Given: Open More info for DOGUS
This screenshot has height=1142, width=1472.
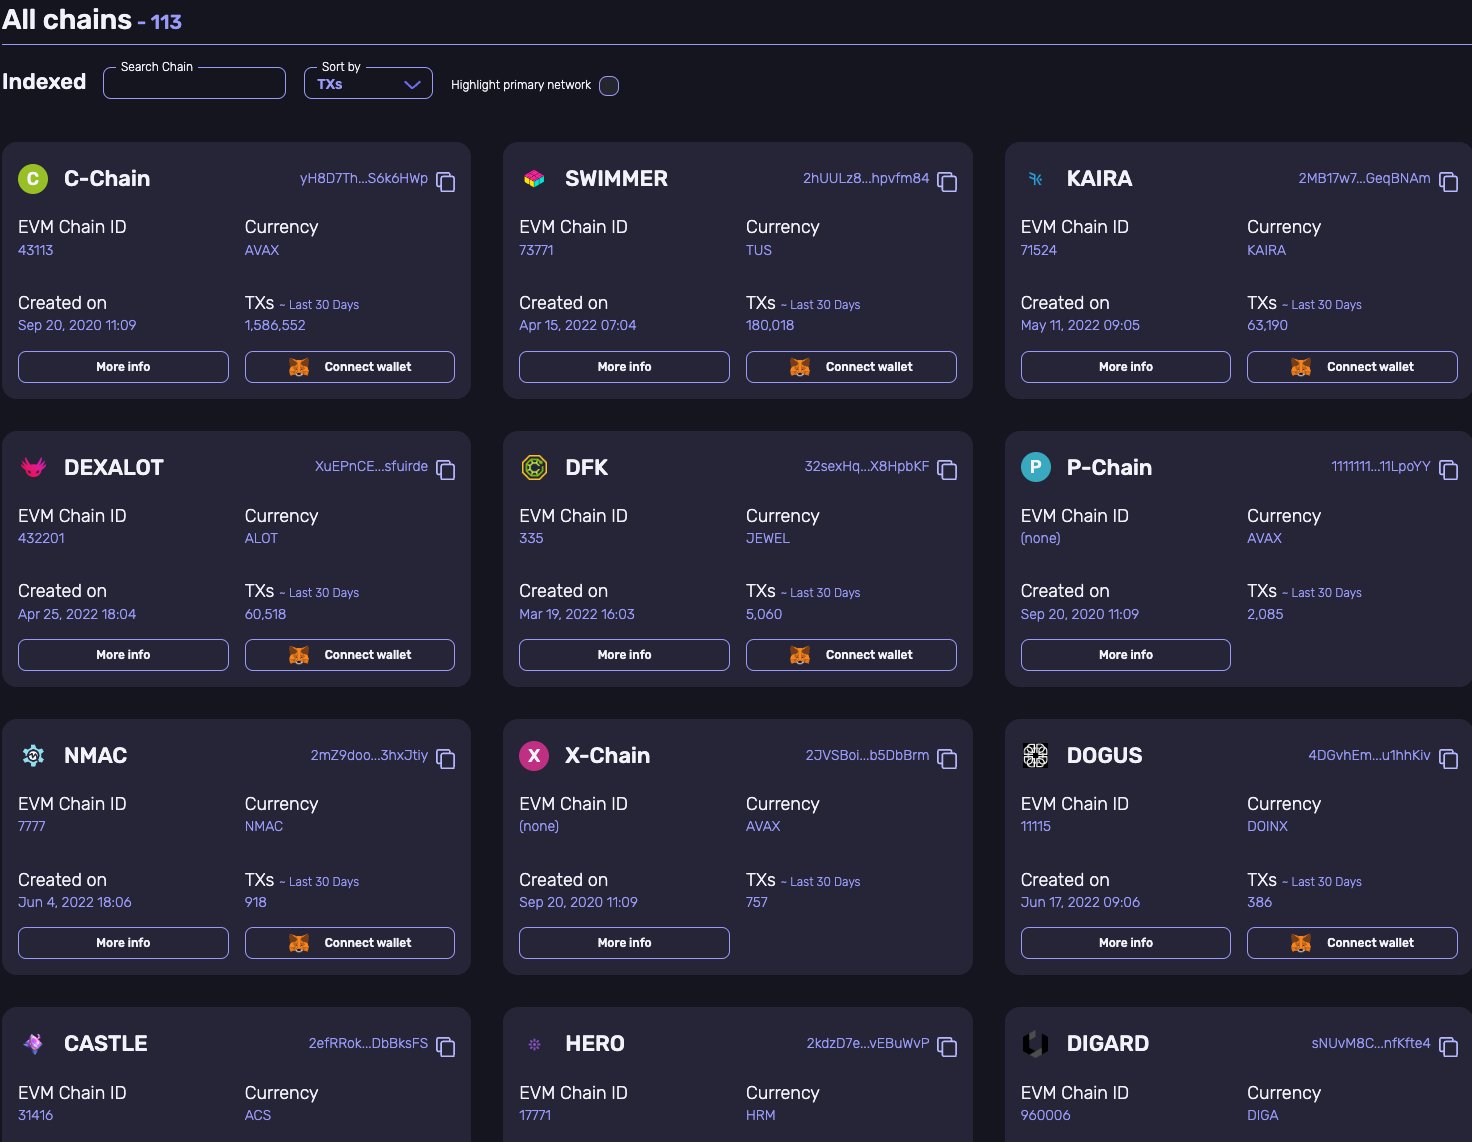Looking at the screenshot, I should (1126, 943).
